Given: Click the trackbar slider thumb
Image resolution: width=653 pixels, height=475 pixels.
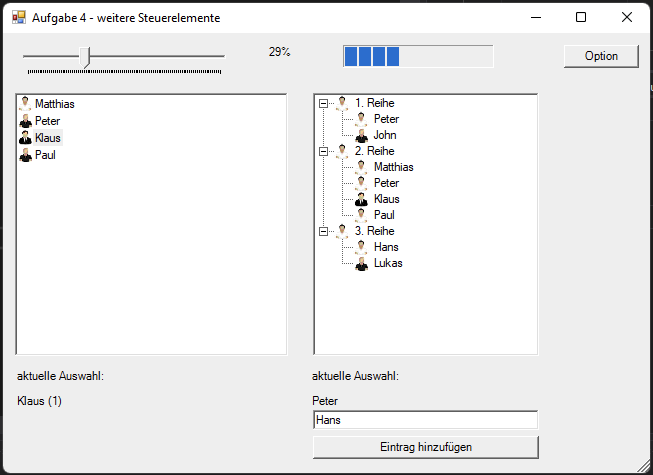Looking at the screenshot, I should pos(85,57).
